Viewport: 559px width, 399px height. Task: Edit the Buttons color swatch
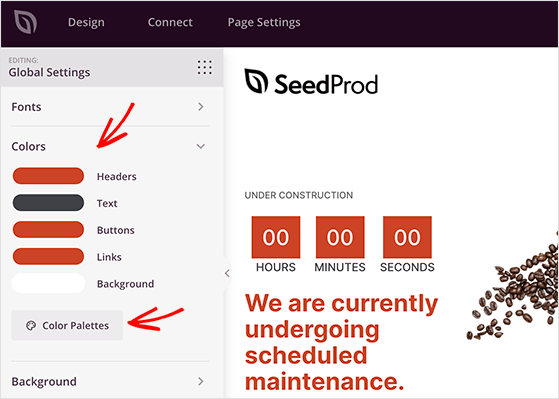48,230
